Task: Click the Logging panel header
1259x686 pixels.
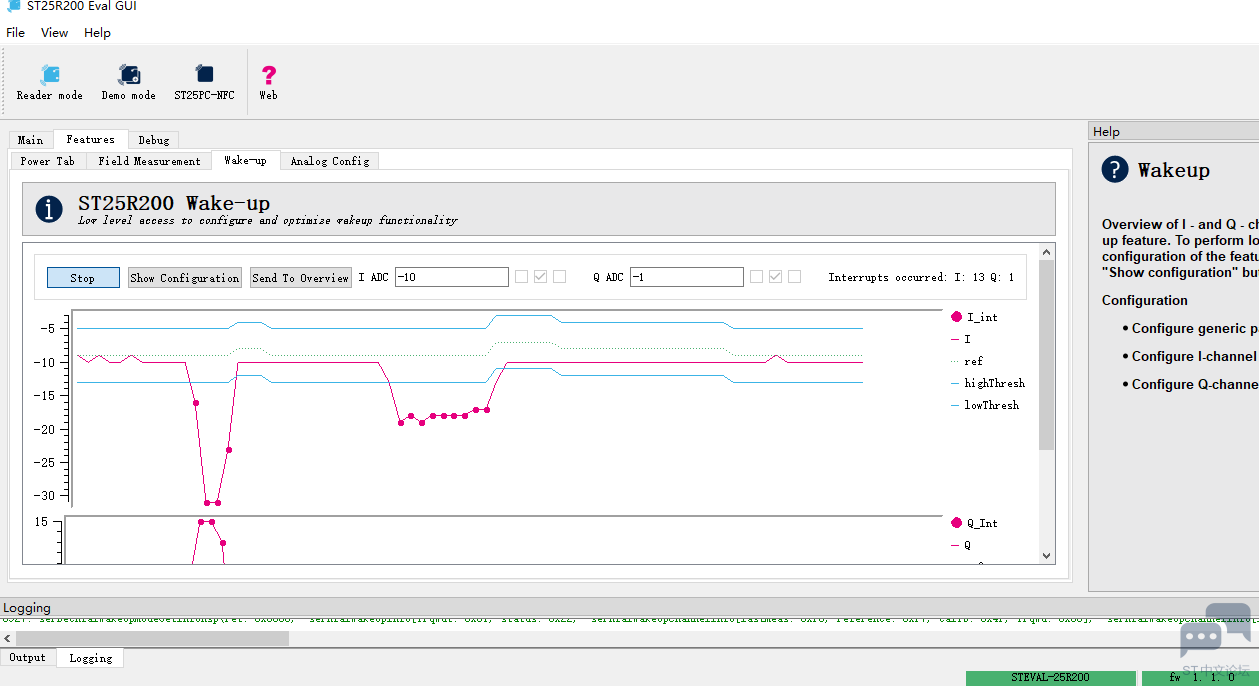Action: pos(27,608)
